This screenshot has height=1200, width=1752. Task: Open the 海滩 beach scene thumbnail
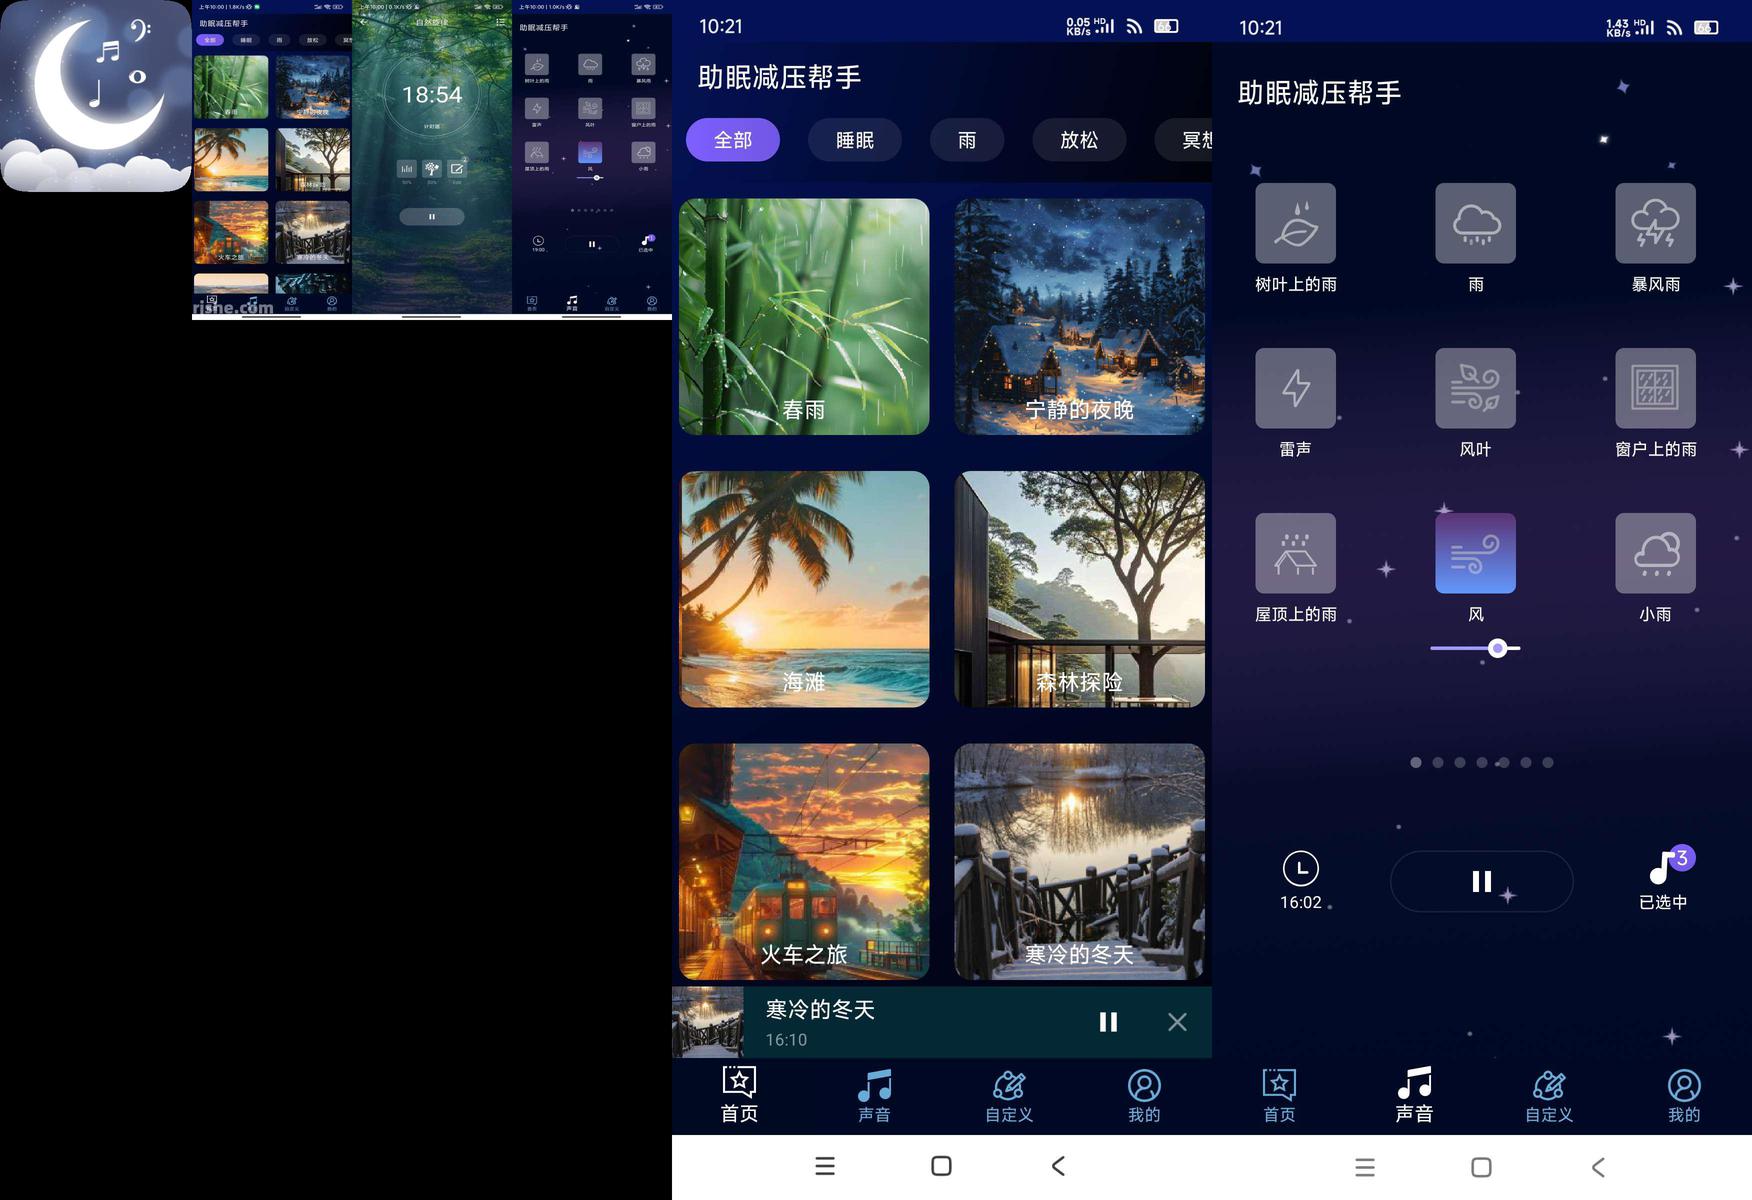tap(804, 589)
